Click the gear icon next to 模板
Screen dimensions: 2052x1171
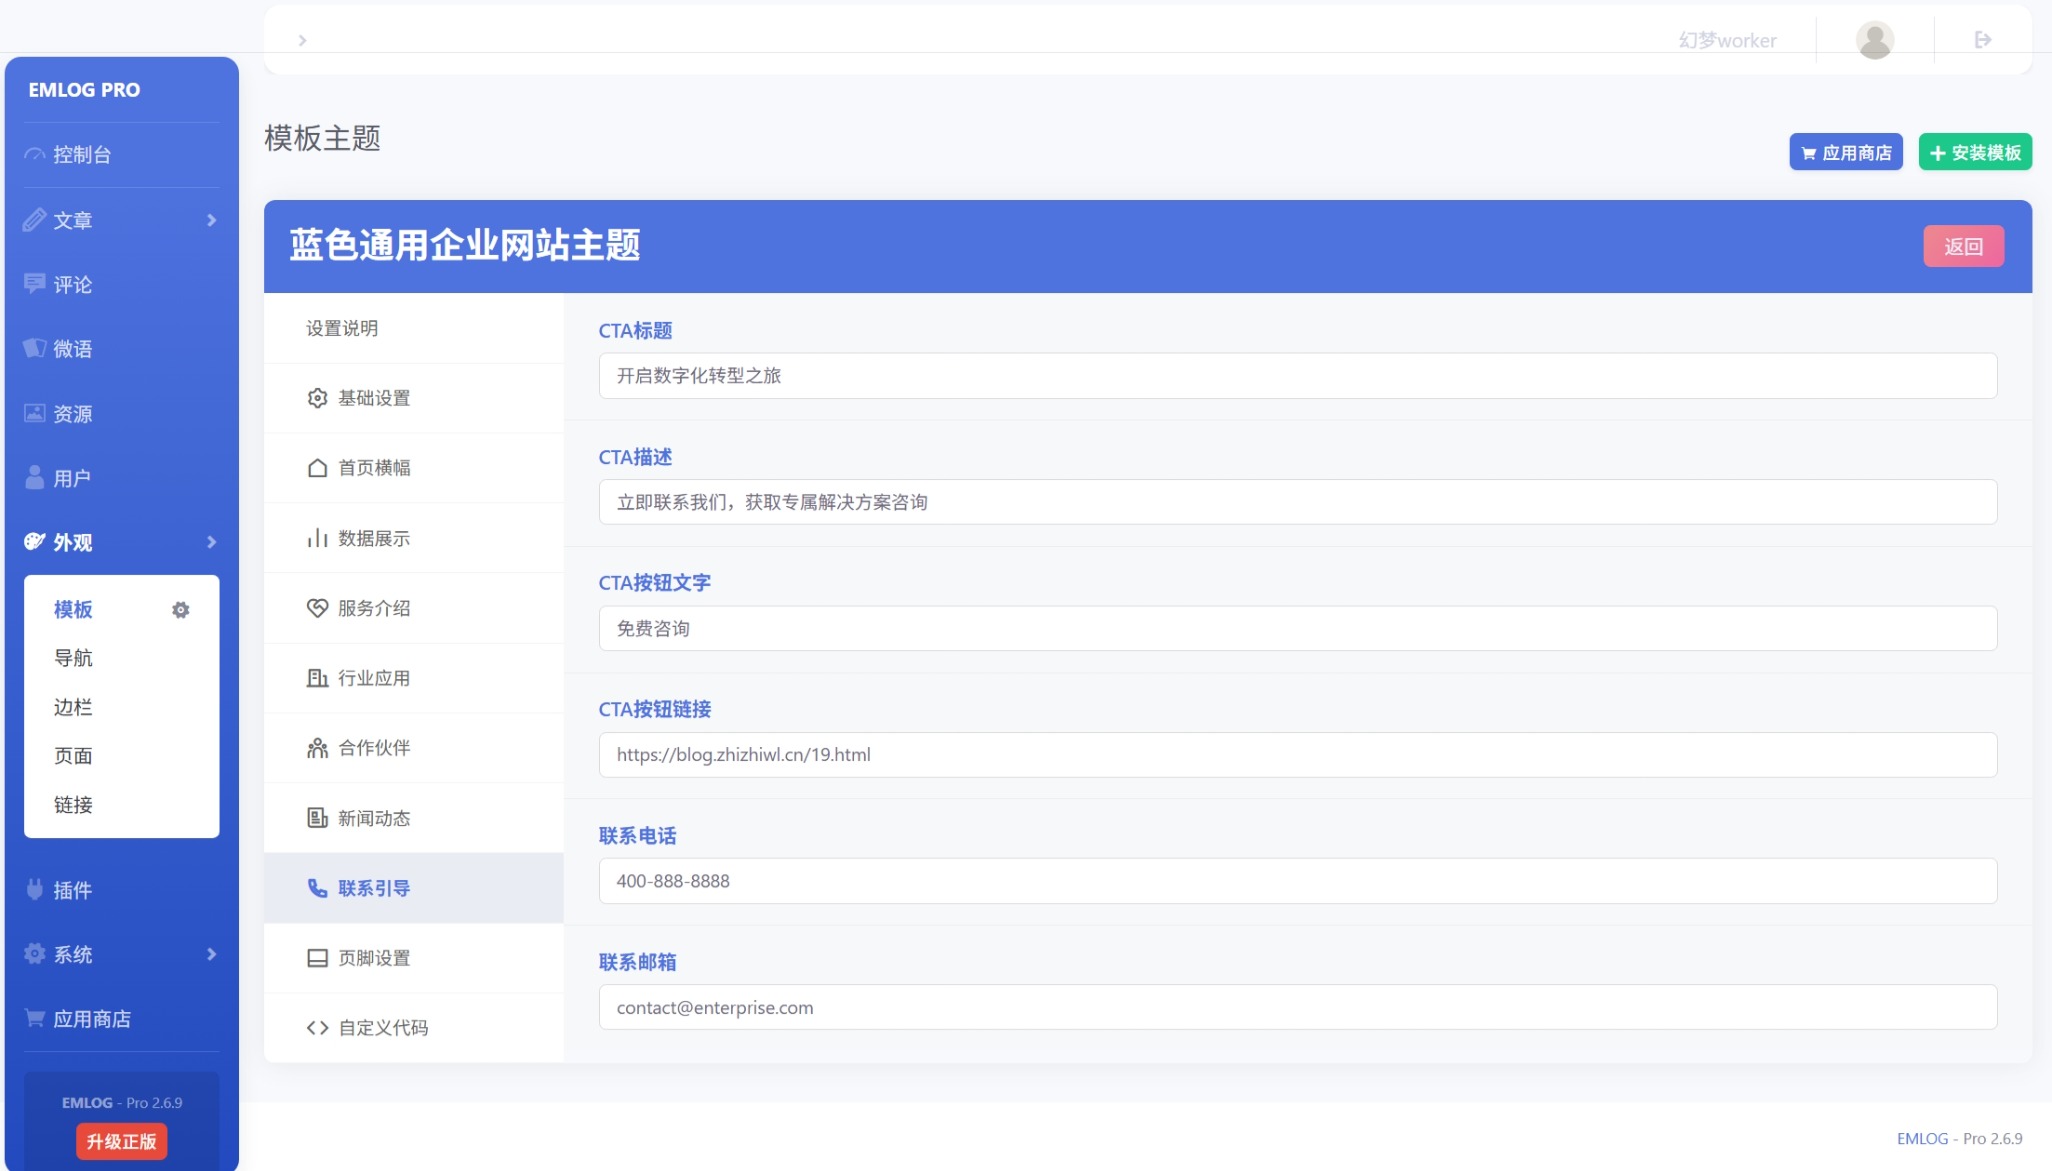tap(180, 610)
